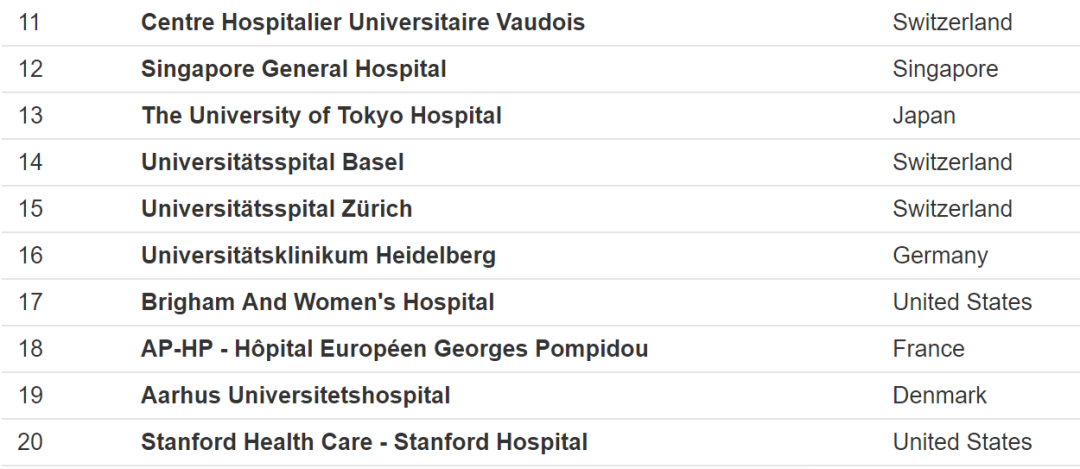Image resolution: width=1080 pixels, height=469 pixels.
Task: Select Singapore General Hospital entry
Action: (x=294, y=69)
